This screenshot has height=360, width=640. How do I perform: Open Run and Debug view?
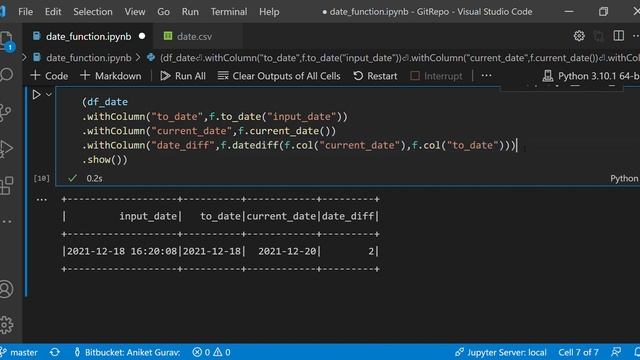(6, 149)
